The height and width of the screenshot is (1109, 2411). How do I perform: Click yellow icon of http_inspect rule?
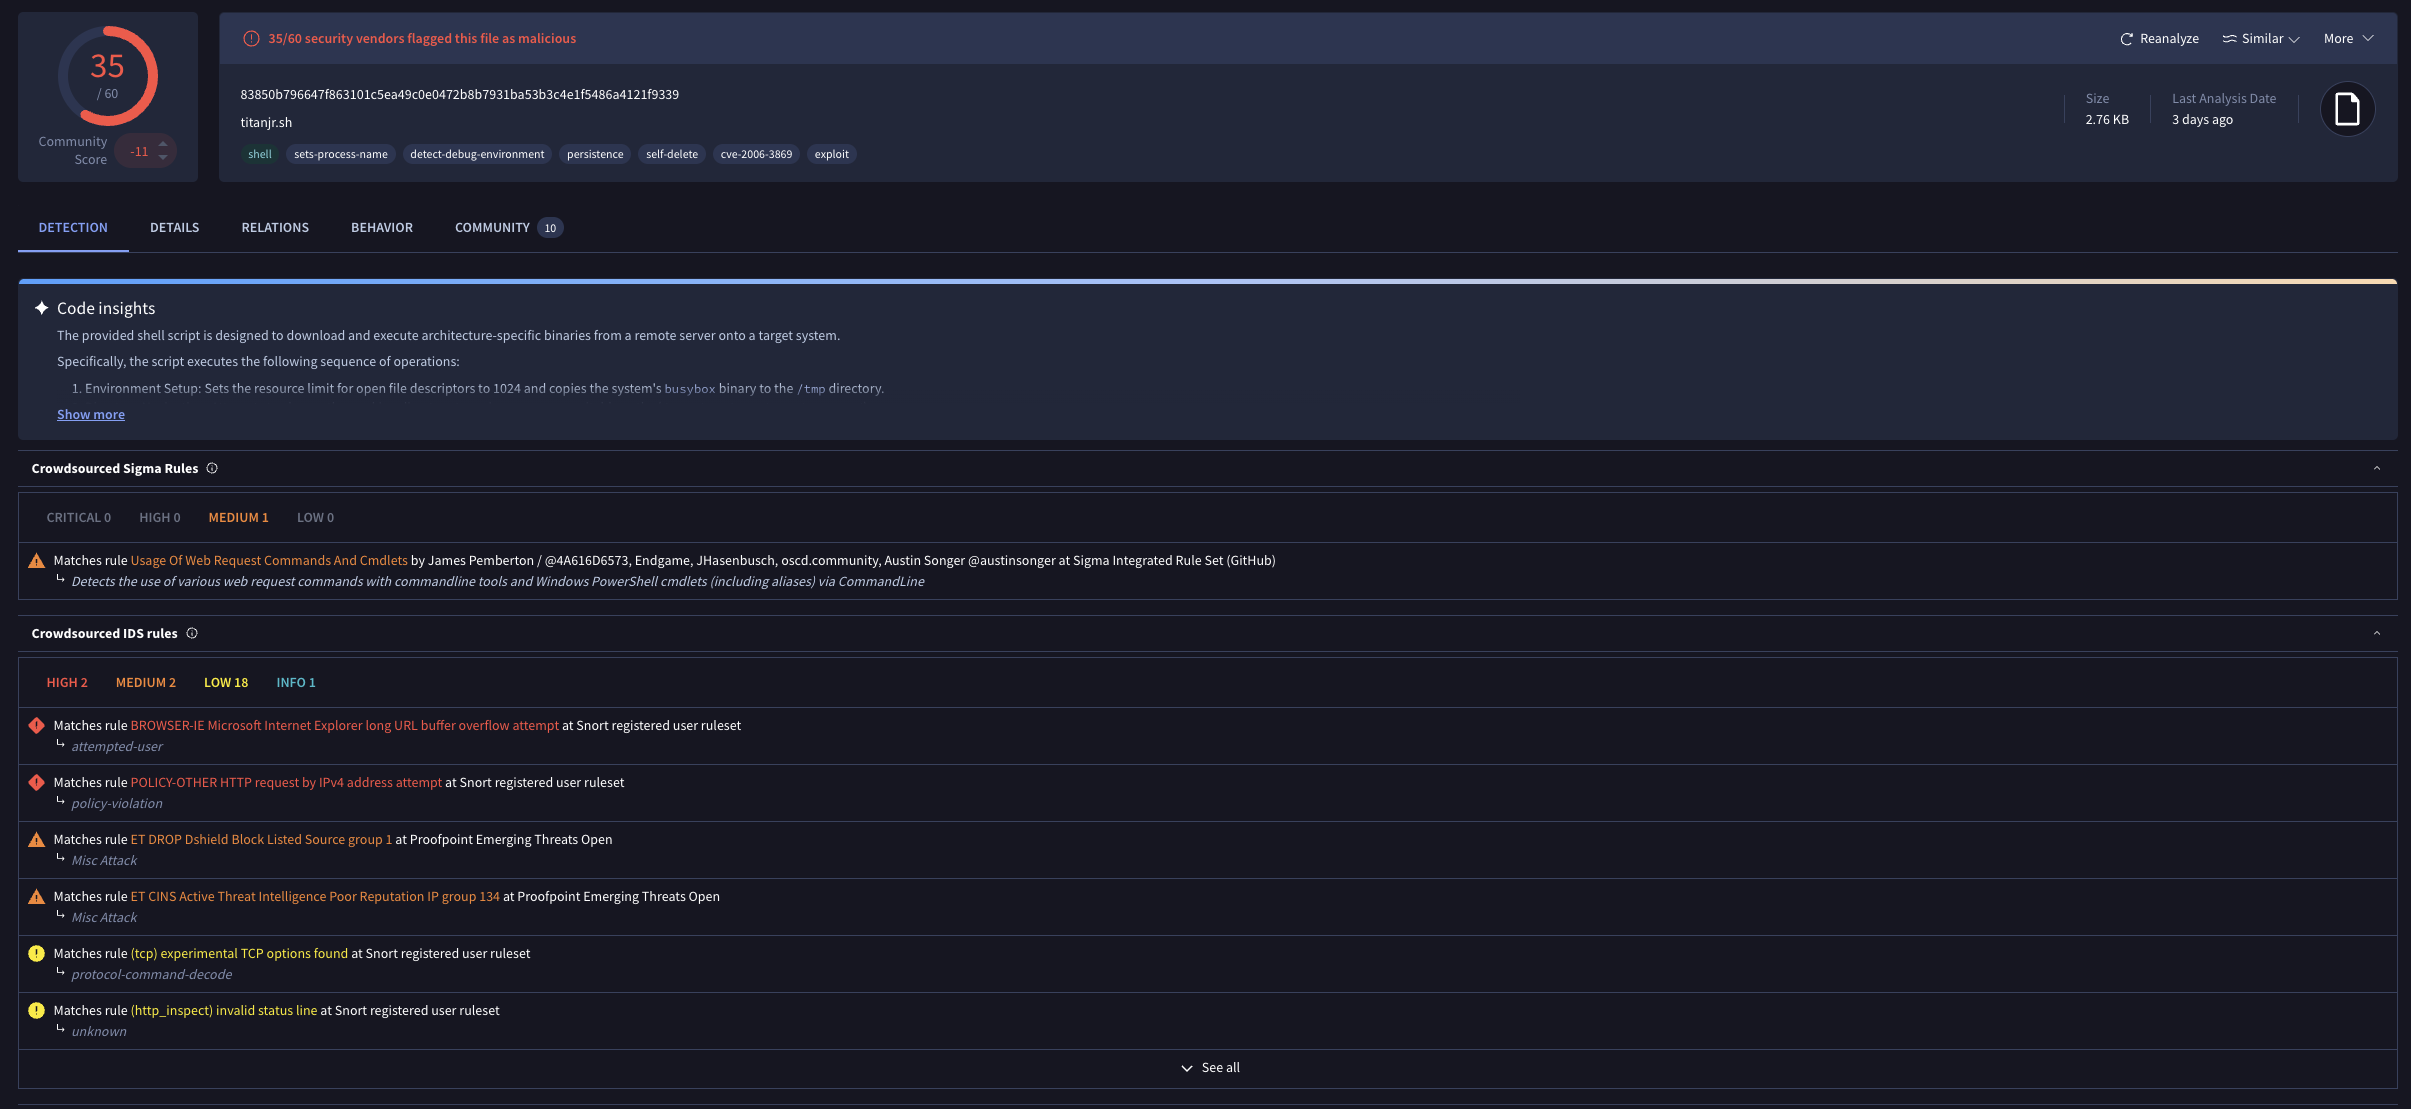(x=37, y=1011)
